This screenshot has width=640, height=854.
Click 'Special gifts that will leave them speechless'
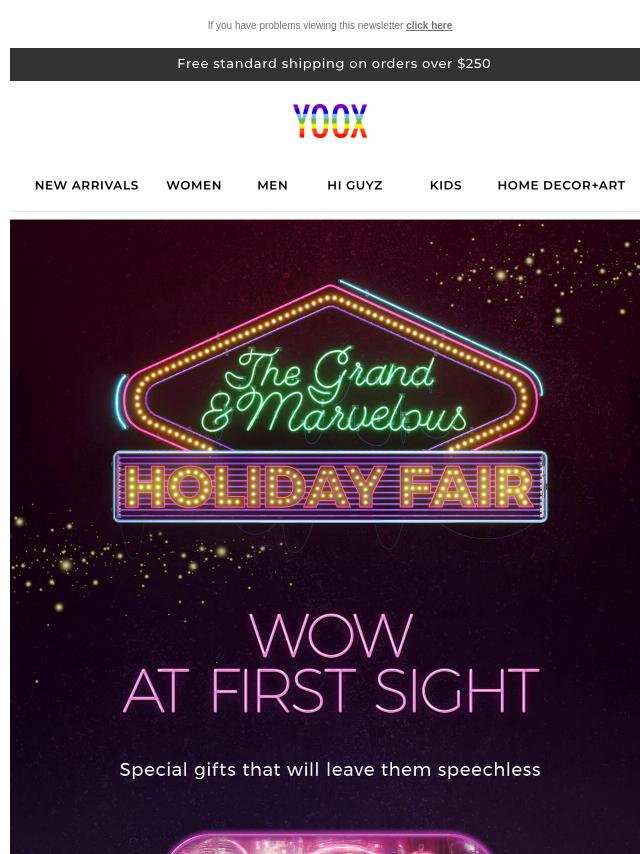tap(330, 770)
